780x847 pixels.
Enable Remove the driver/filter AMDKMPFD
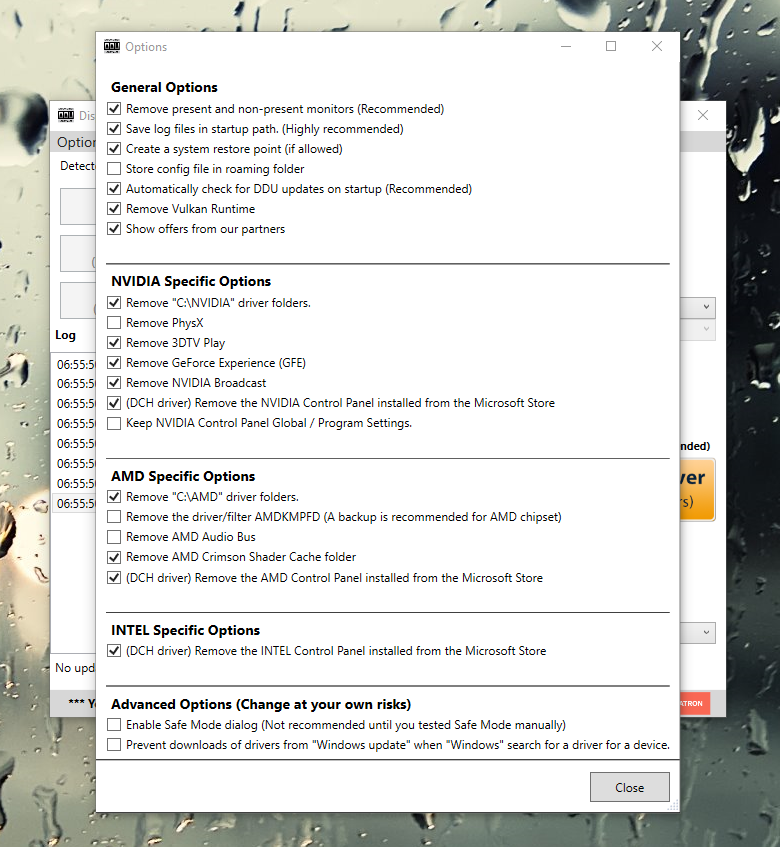[114, 516]
